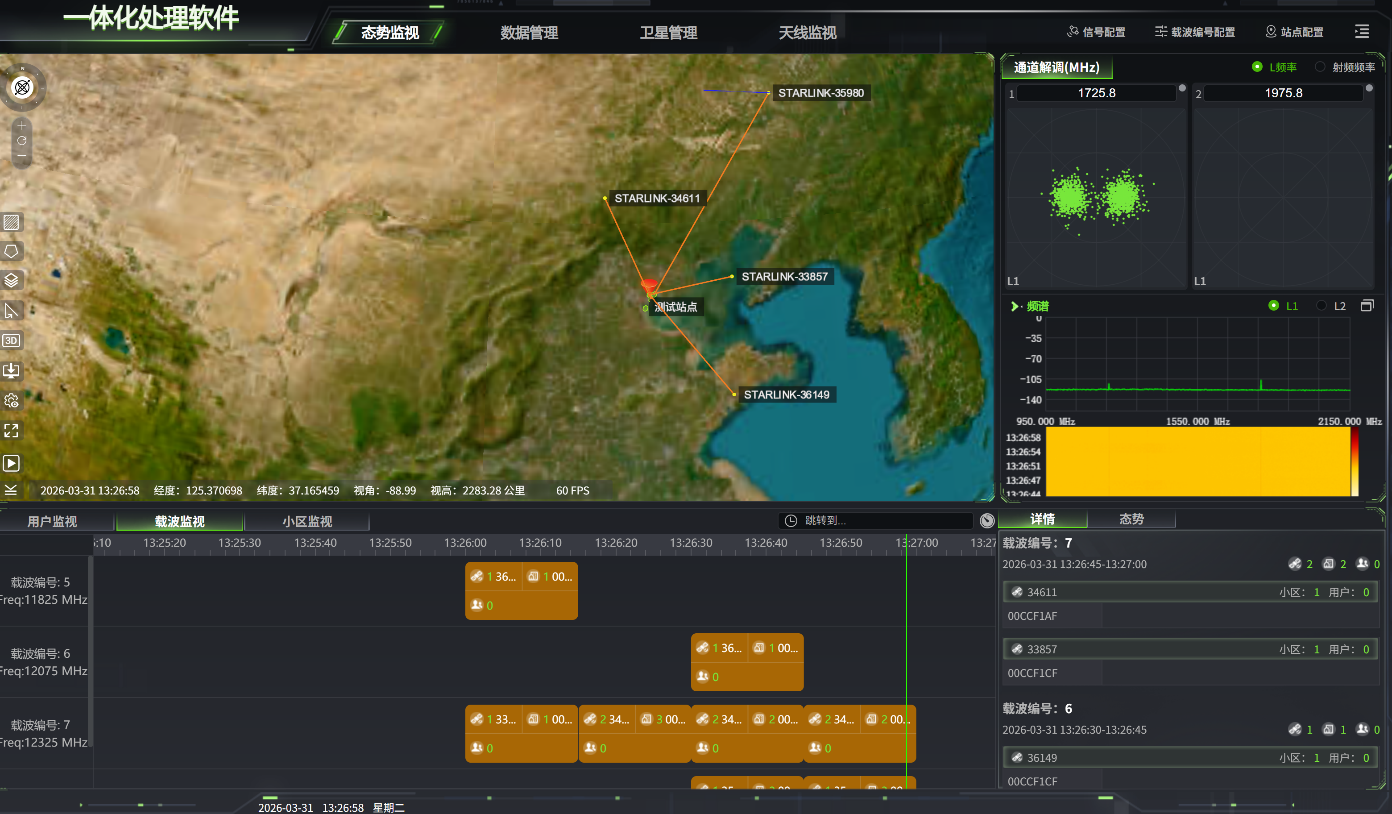
Task: Open 信号配置 signal configuration
Action: click(1096, 32)
